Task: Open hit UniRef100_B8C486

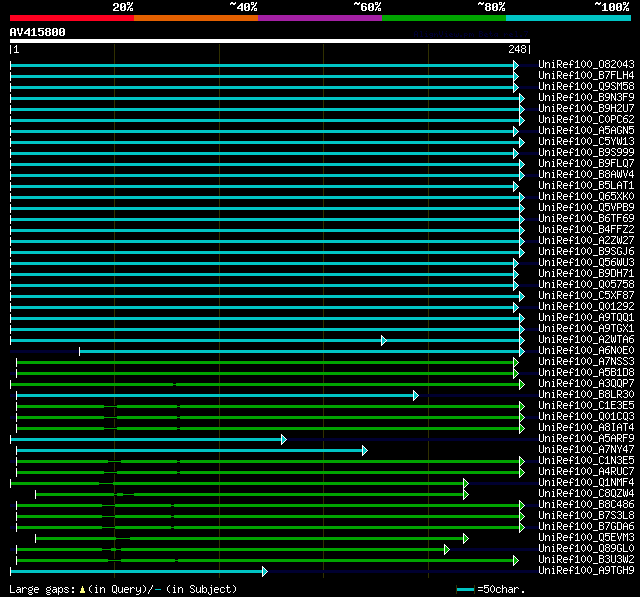Action: [x=586, y=505]
